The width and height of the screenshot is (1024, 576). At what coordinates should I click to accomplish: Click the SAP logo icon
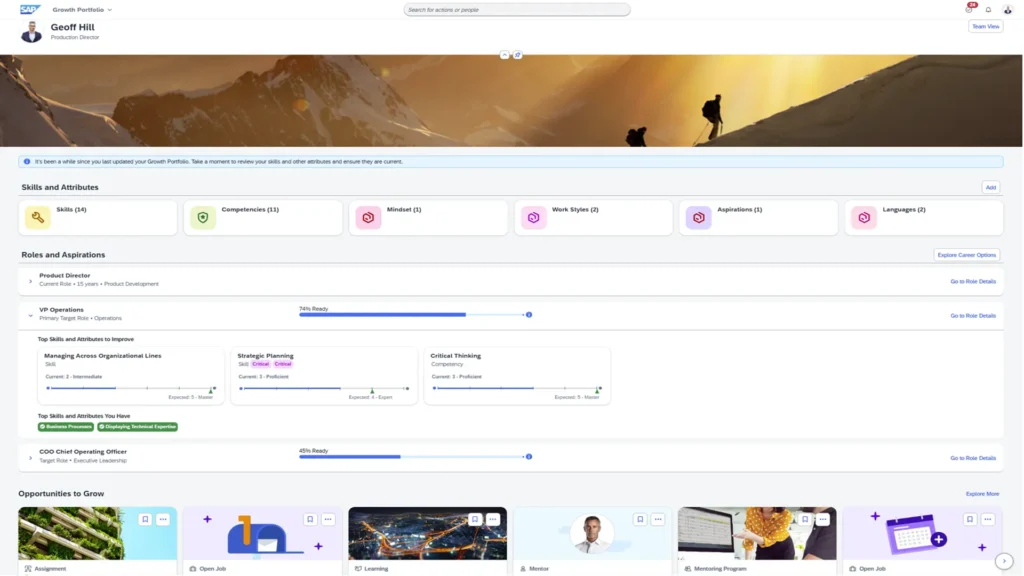click(x=29, y=9)
